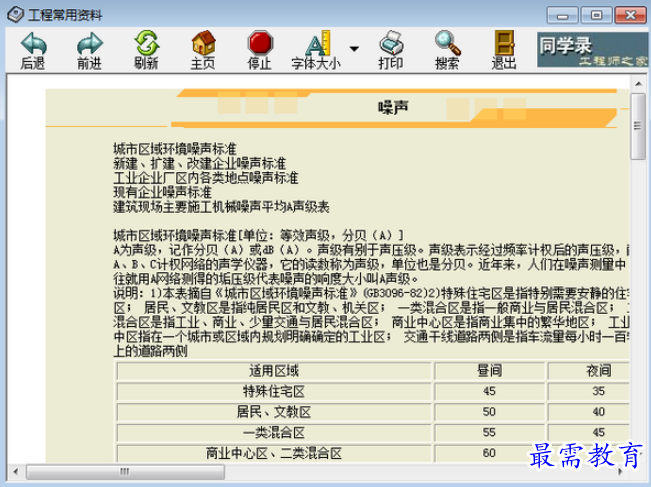Open link 建筑现场主要施工机械噪声平均A声级表

coord(221,206)
